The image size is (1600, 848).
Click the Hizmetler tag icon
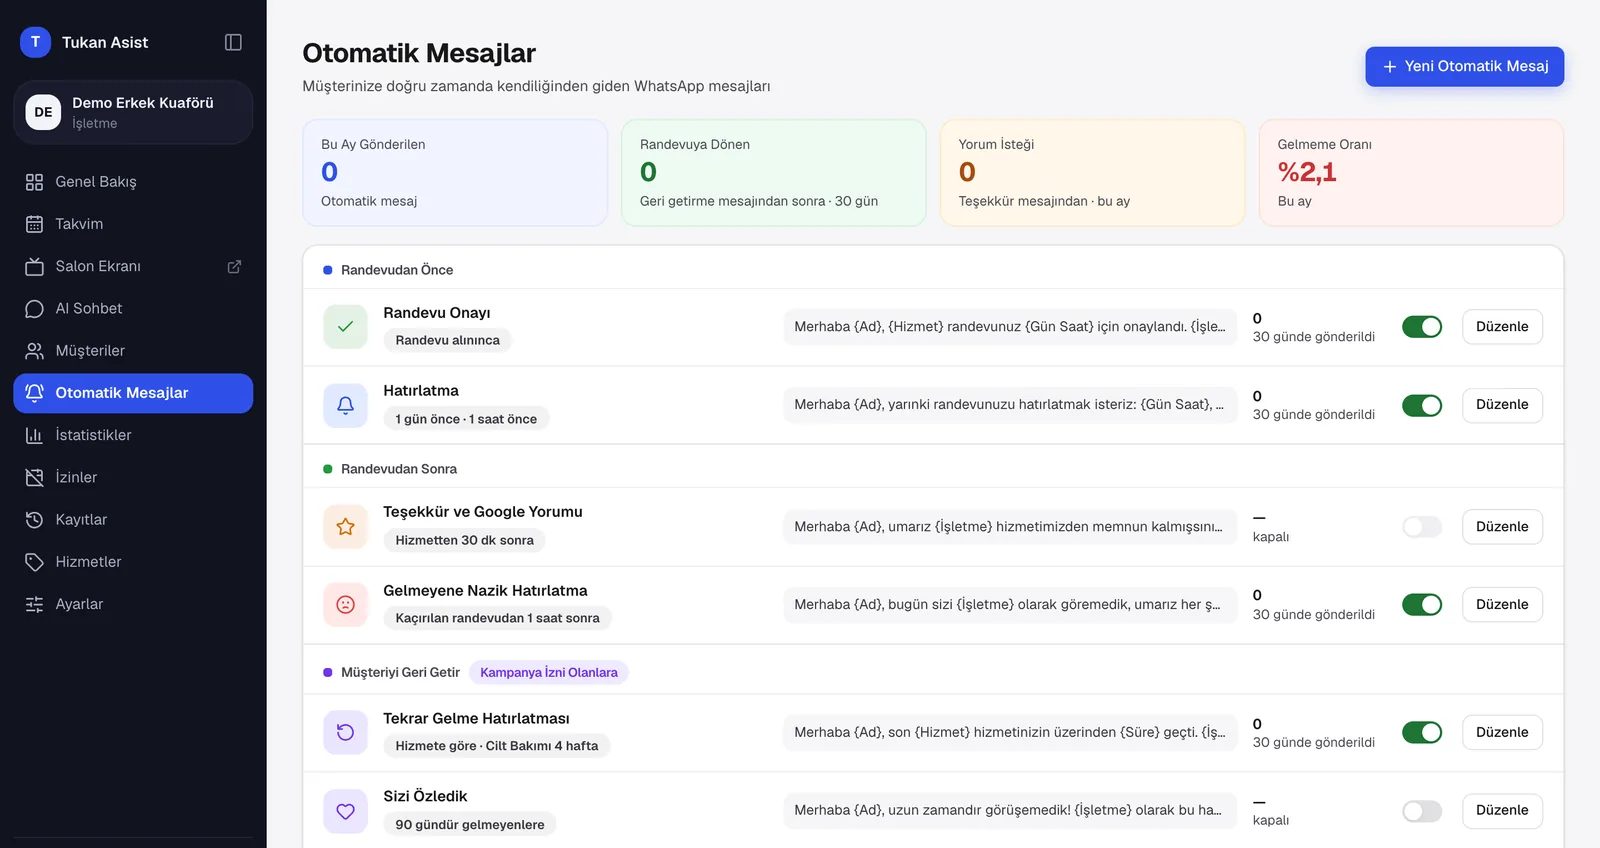pyautogui.click(x=34, y=562)
